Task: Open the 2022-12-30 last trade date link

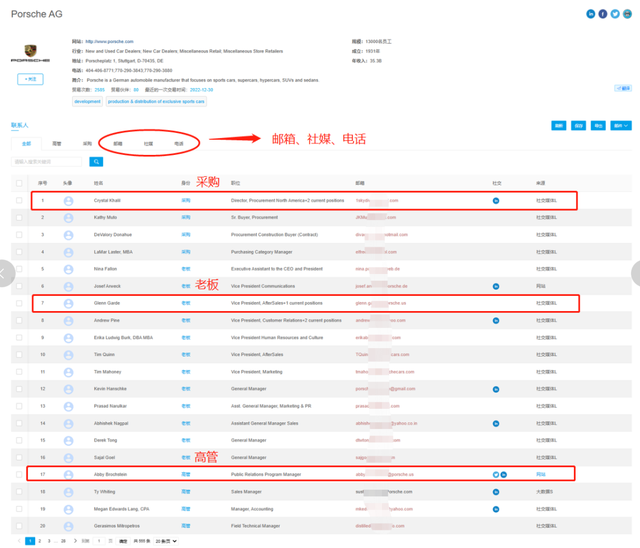Action: (201, 90)
